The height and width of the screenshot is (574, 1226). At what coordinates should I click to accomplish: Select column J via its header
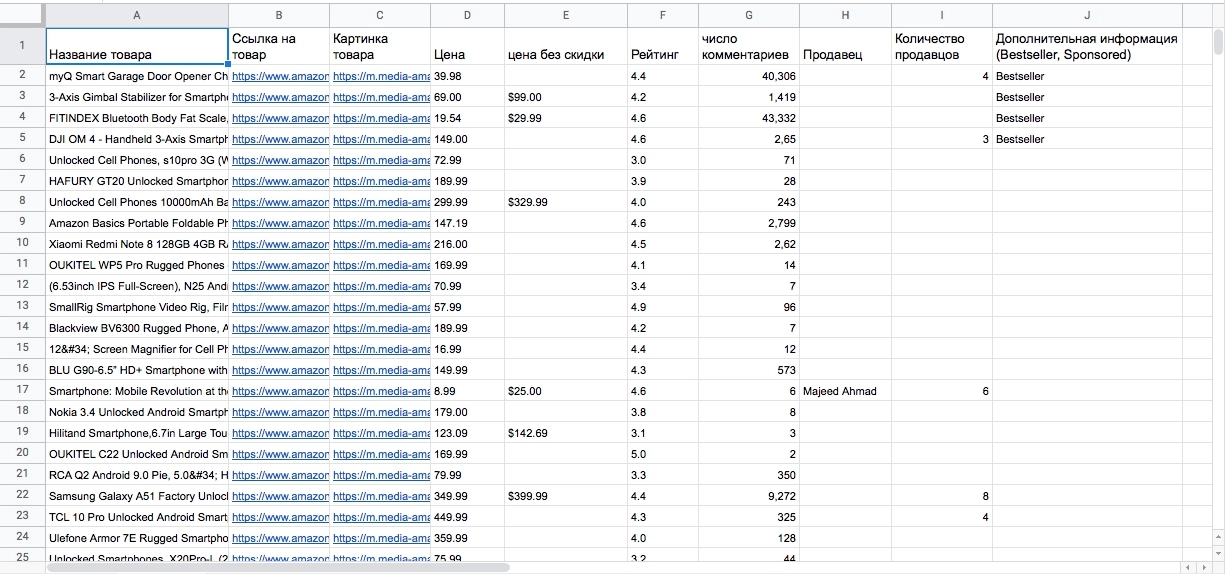click(1087, 15)
